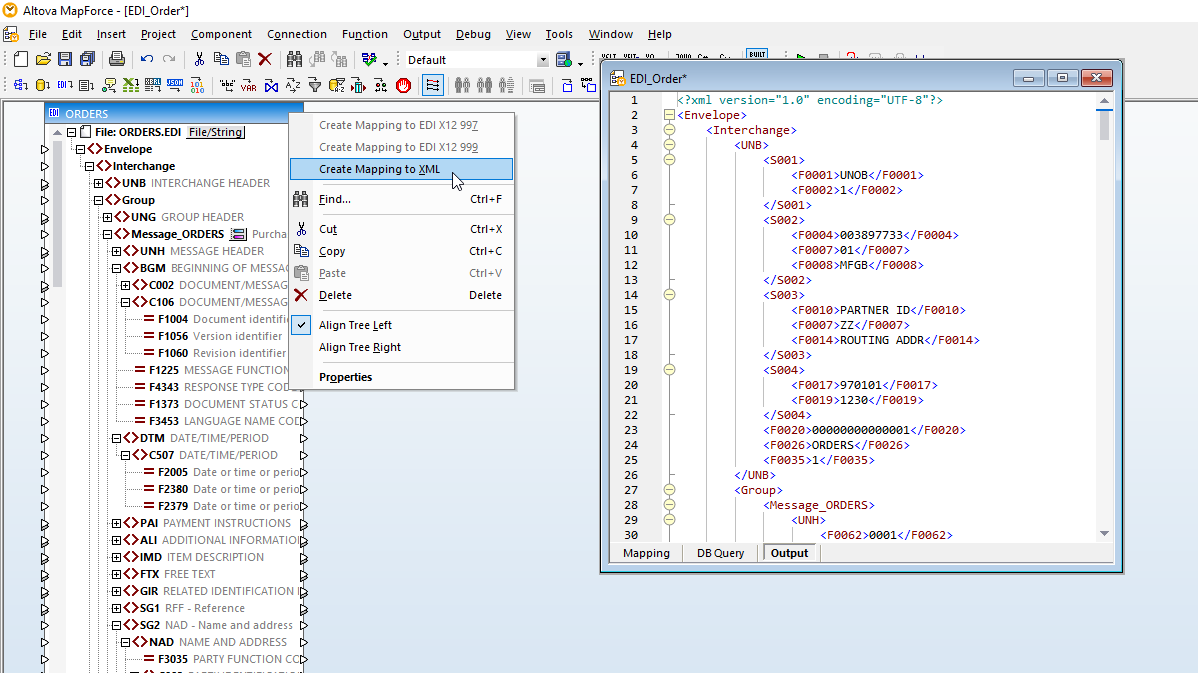Insert a Text File component icon

coord(86,86)
